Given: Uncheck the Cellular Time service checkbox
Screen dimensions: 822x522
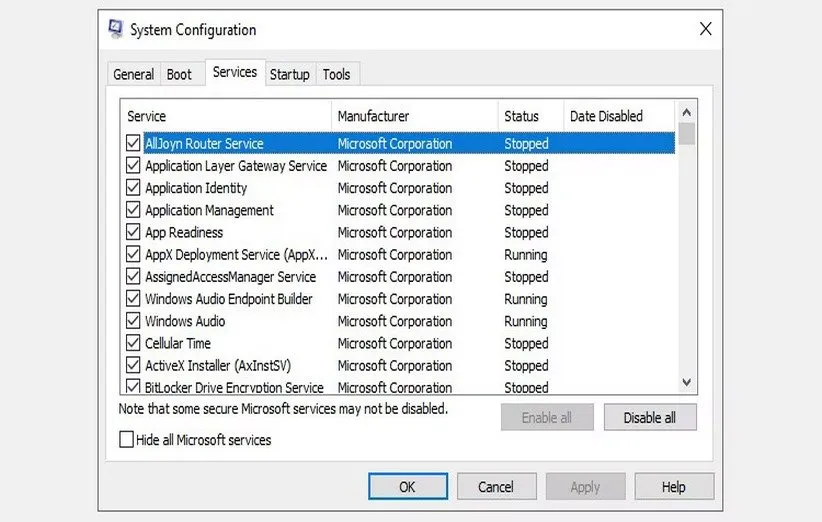Looking at the screenshot, I should tap(133, 343).
